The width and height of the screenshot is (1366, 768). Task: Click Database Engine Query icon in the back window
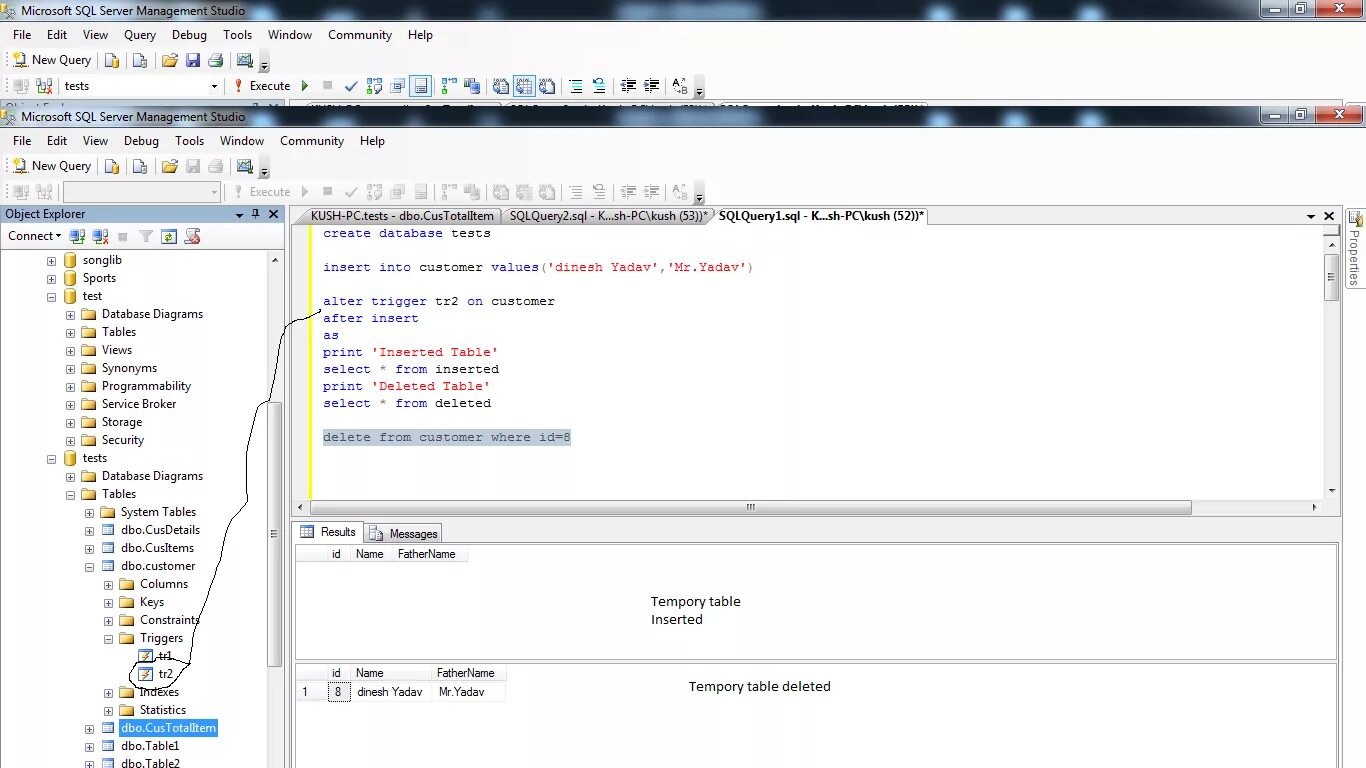[x=112, y=60]
